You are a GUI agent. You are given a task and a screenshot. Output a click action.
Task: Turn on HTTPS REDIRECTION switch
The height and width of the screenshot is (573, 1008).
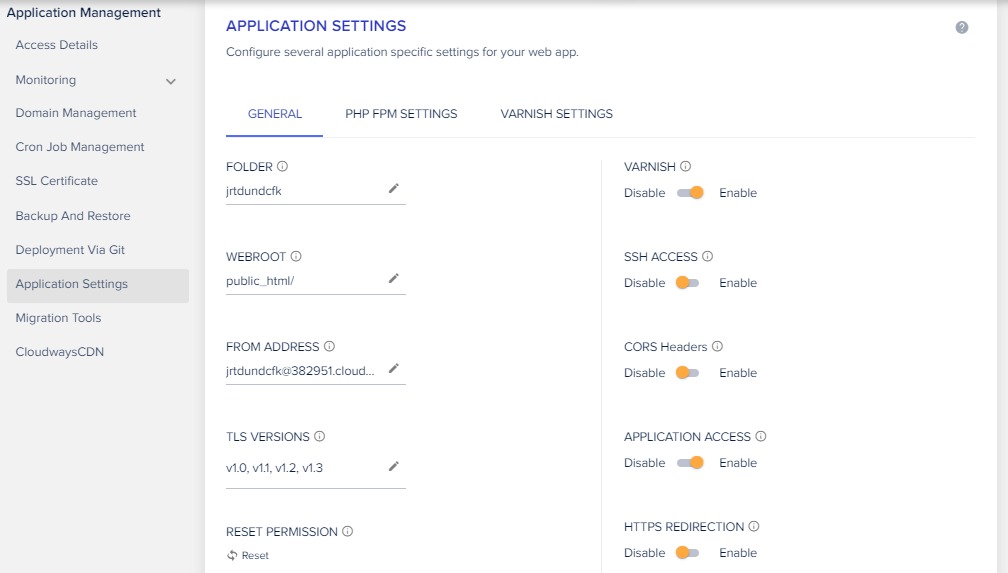687,553
